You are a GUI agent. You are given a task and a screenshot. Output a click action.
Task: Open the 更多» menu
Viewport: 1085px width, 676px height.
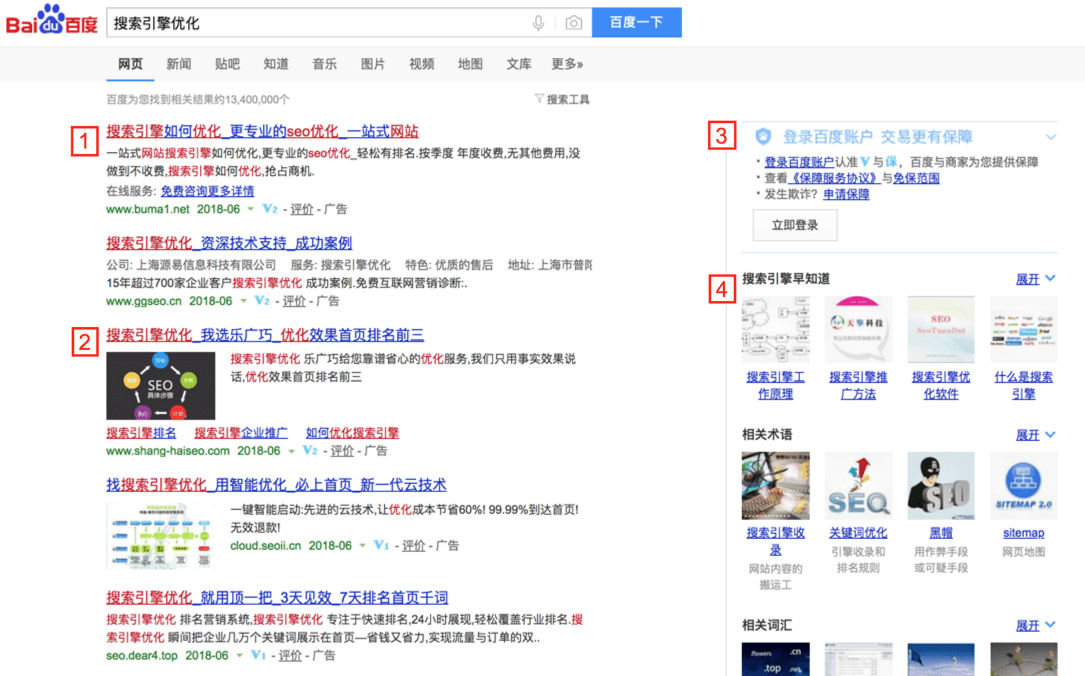pyautogui.click(x=567, y=64)
